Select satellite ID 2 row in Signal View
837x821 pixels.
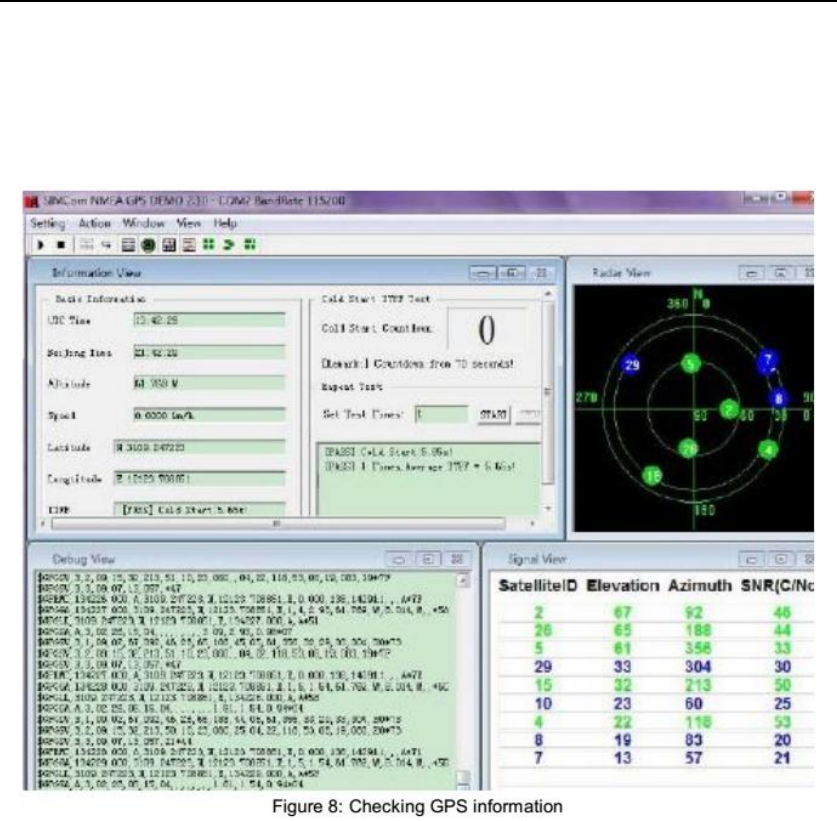click(656, 613)
